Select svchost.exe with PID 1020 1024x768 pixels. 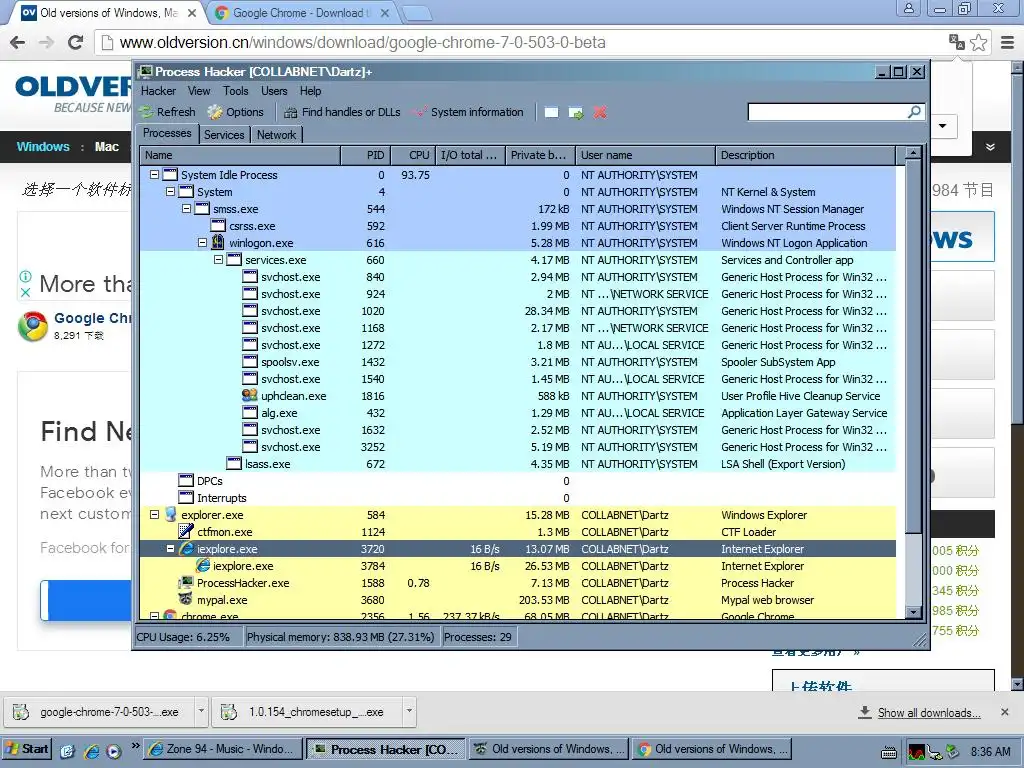click(x=518, y=311)
